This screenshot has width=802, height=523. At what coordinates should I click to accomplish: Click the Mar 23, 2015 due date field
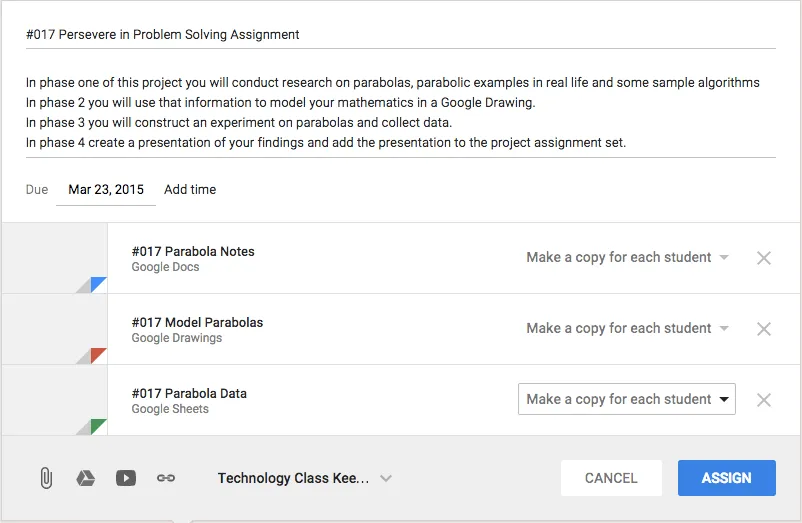106,189
